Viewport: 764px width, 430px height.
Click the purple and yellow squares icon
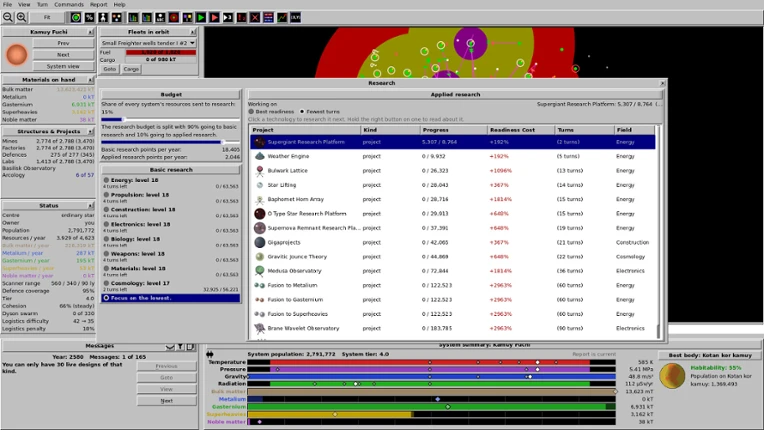tap(188, 18)
